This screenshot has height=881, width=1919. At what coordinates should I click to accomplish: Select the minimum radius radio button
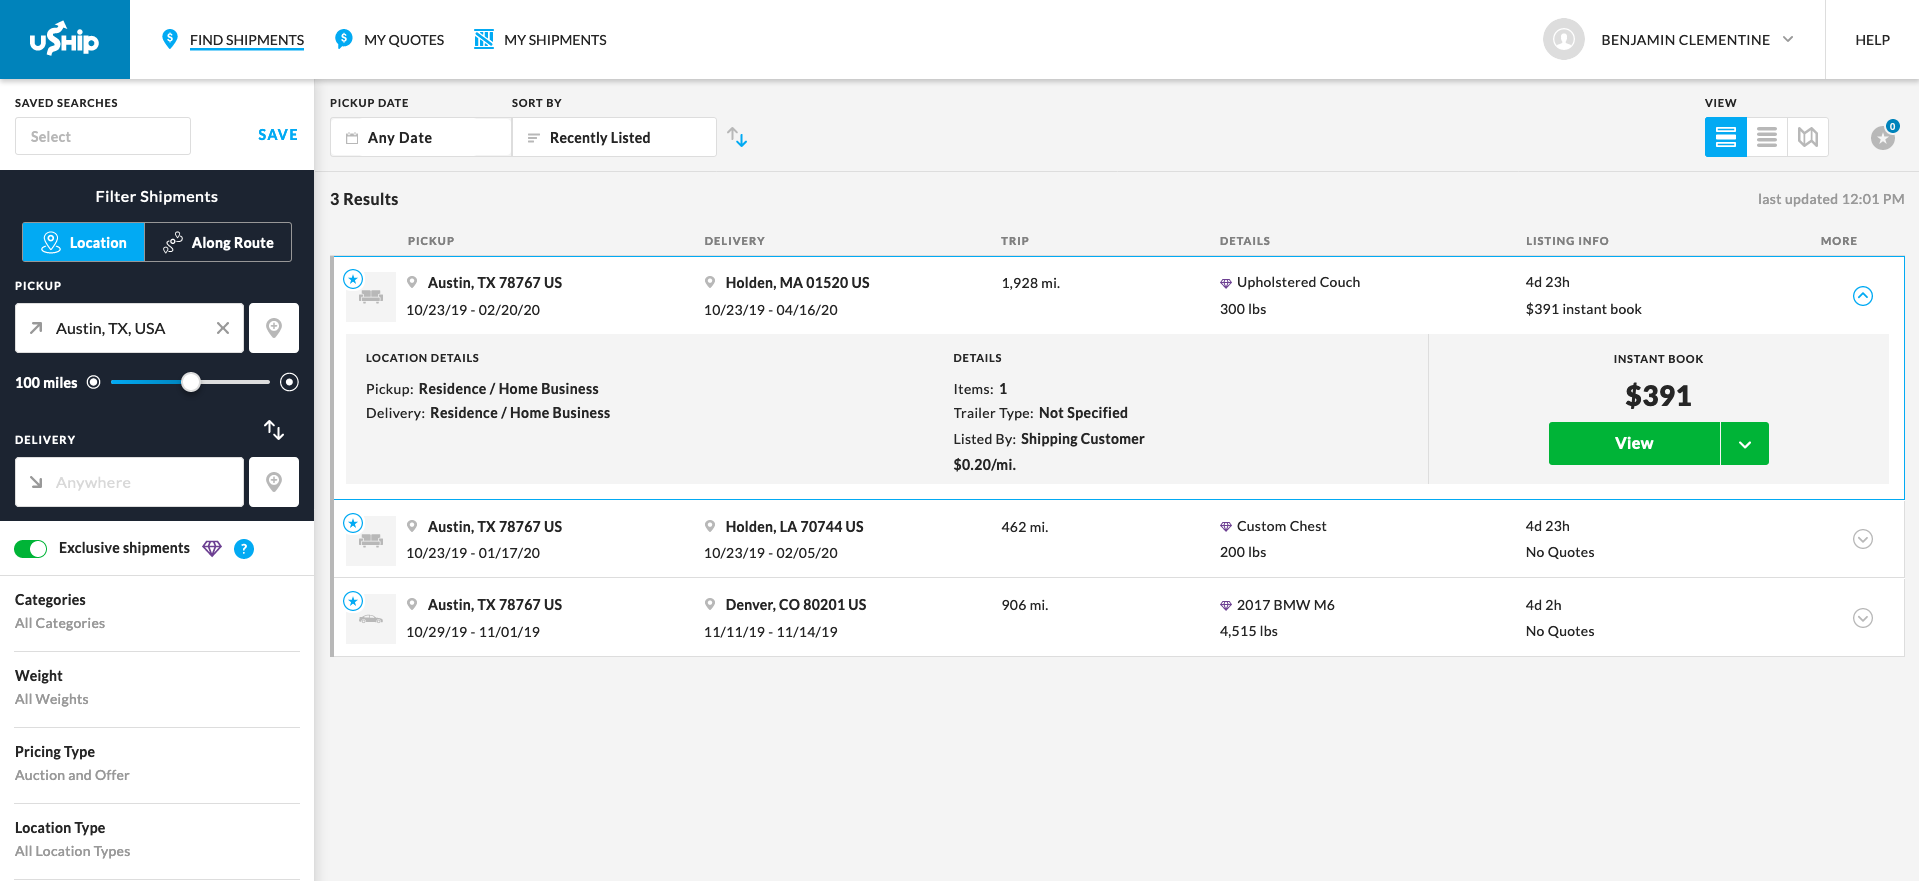pyautogui.click(x=94, y=382)
